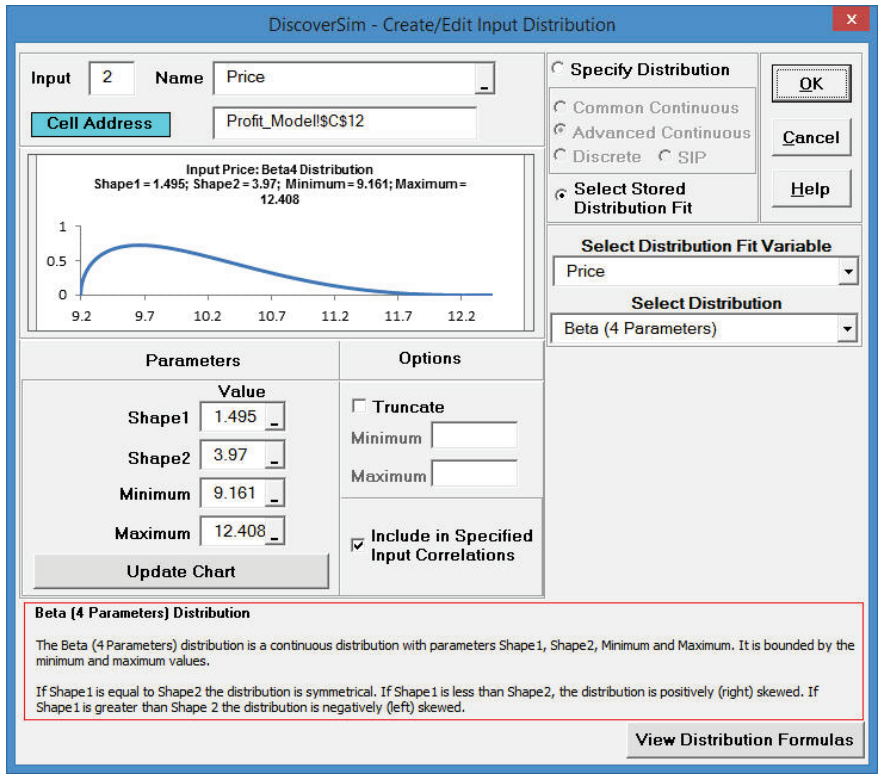Select the Specify Distribution radio button
Screen dimensions: 885x780
[x=558, y=70]
